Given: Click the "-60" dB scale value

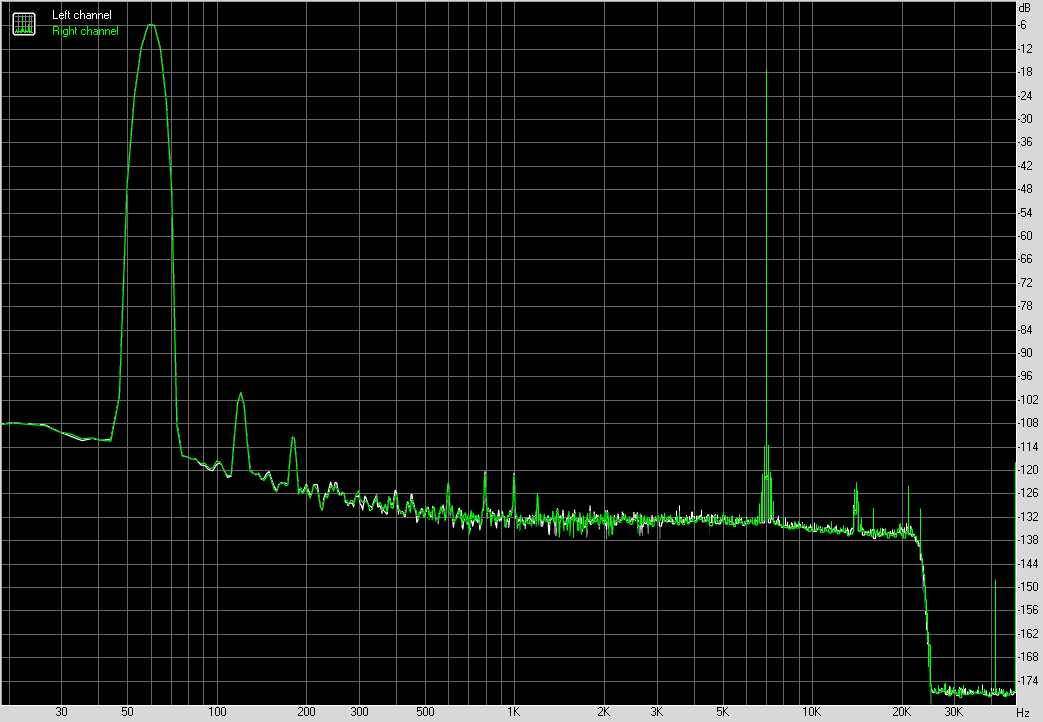Looking at the screenshot, I should click(x=1025, y=236).
